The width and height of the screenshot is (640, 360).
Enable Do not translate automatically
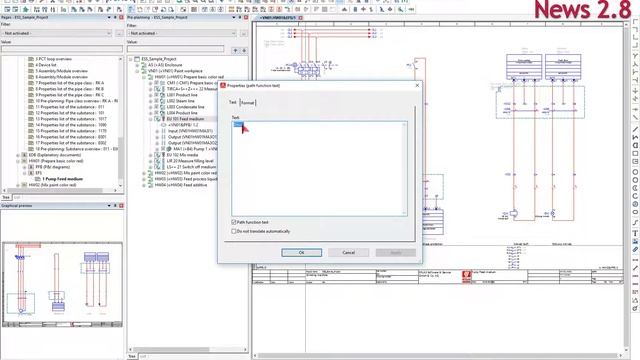pos(234,231)
